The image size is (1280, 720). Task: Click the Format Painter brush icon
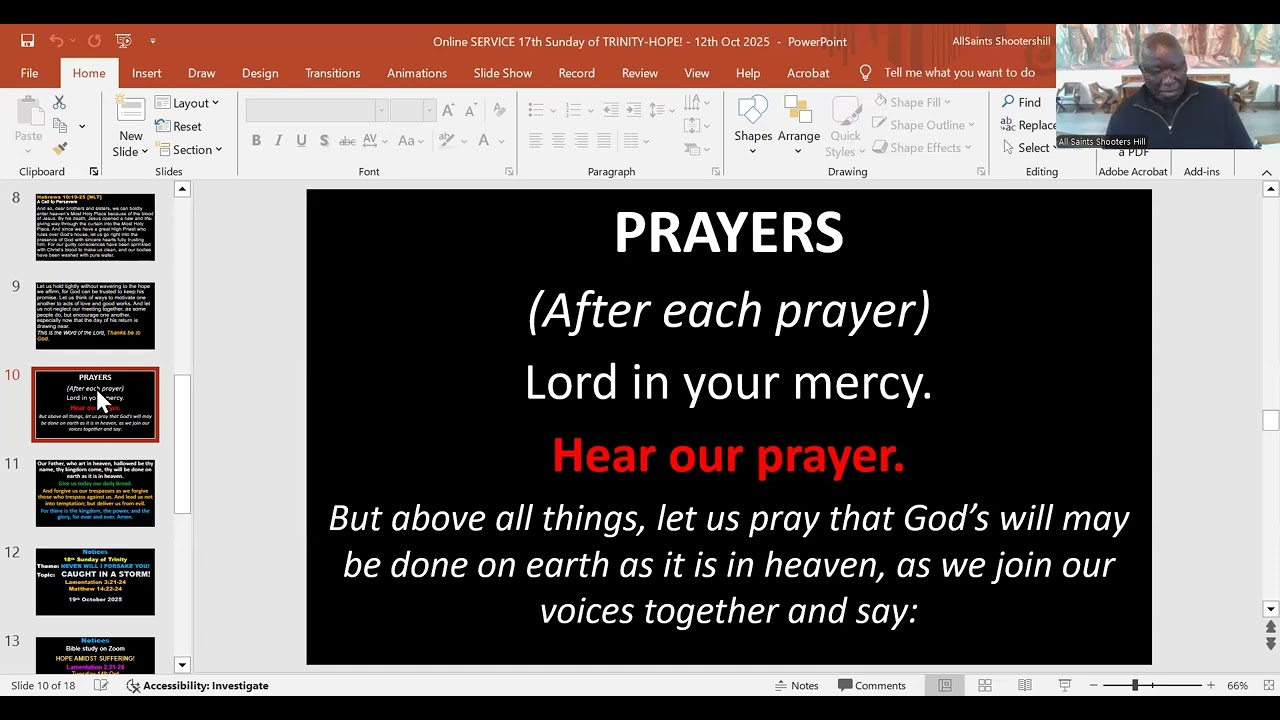(59, 149)
